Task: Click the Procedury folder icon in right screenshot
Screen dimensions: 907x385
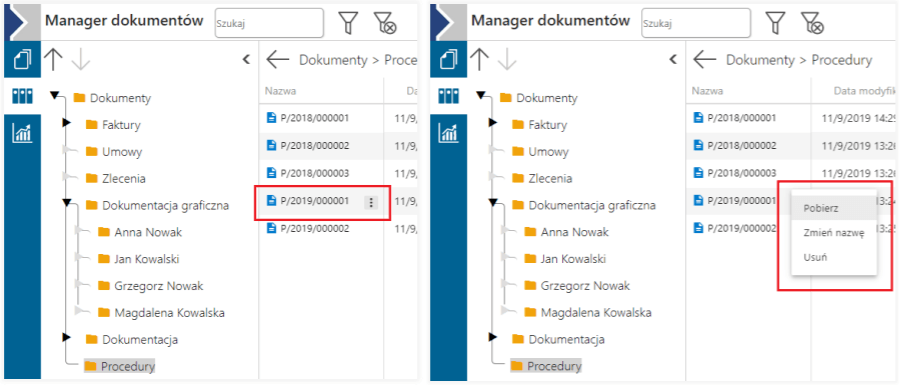Action: (516, 366)
